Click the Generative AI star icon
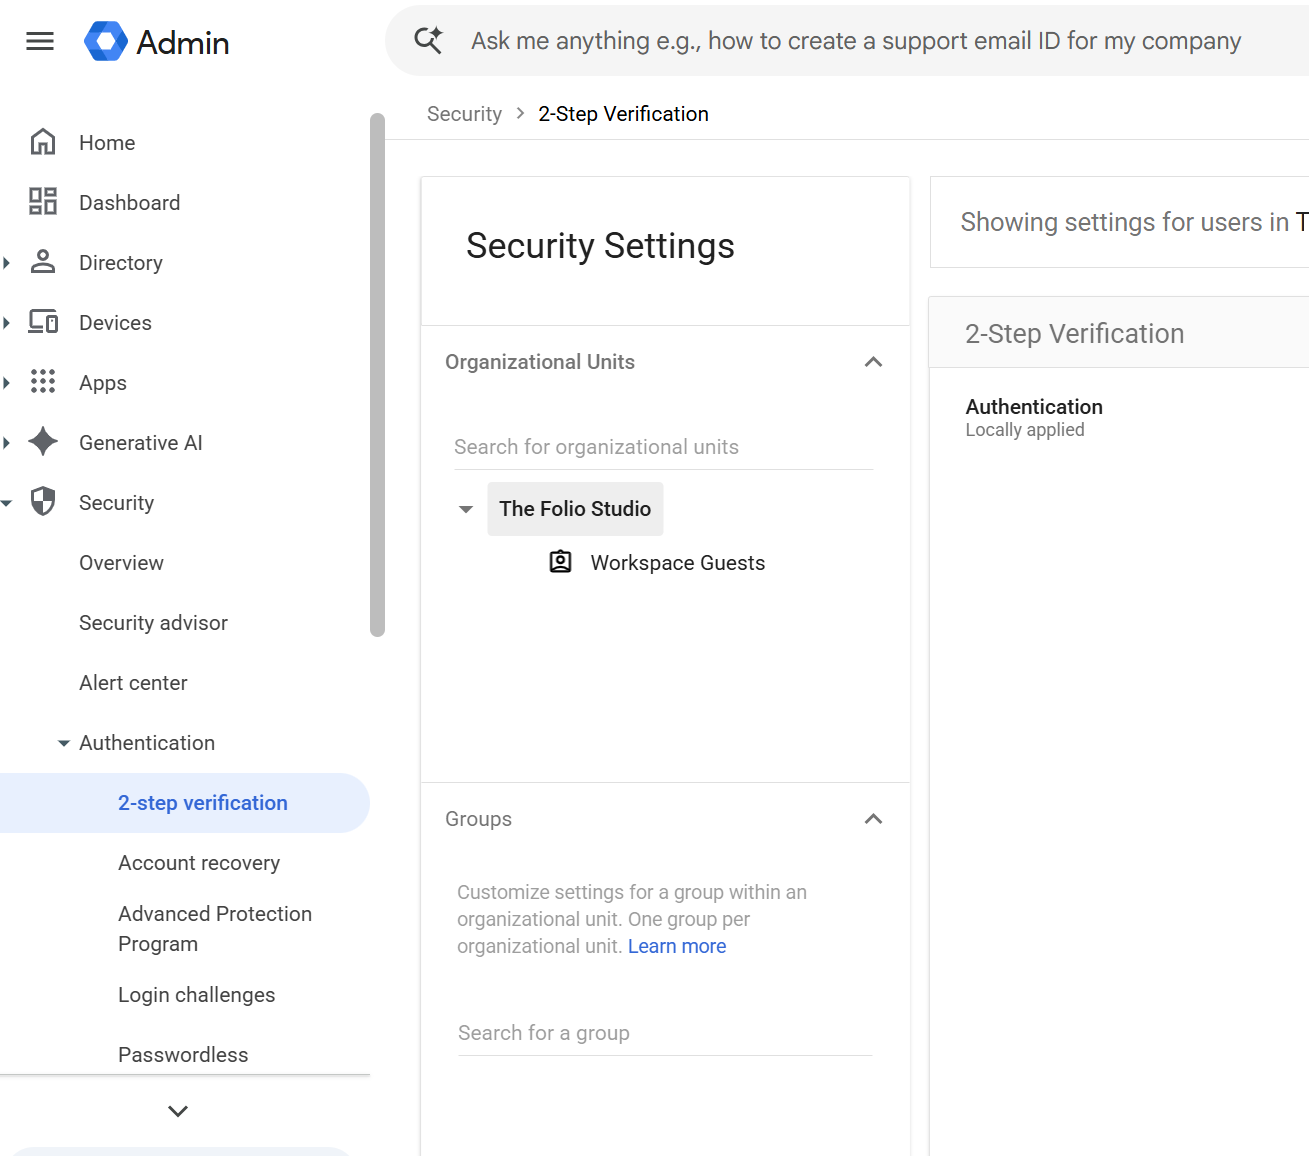Screen dimensions: 1309x1156 click(x=43, y=442)
